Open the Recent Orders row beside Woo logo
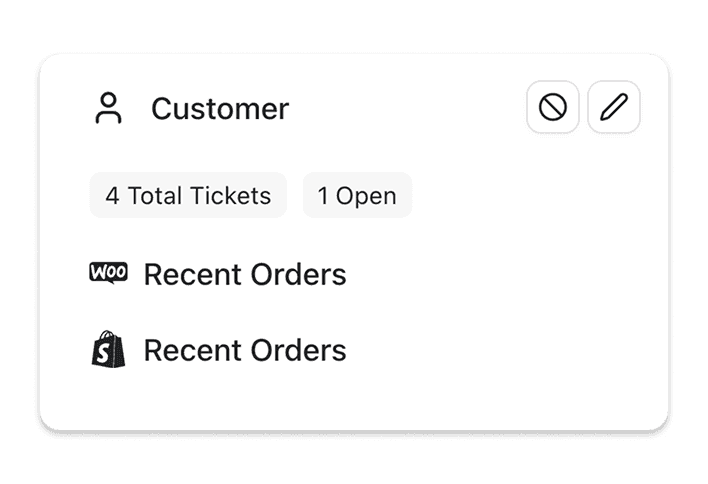The image size is (708, 484). (245, 274)
